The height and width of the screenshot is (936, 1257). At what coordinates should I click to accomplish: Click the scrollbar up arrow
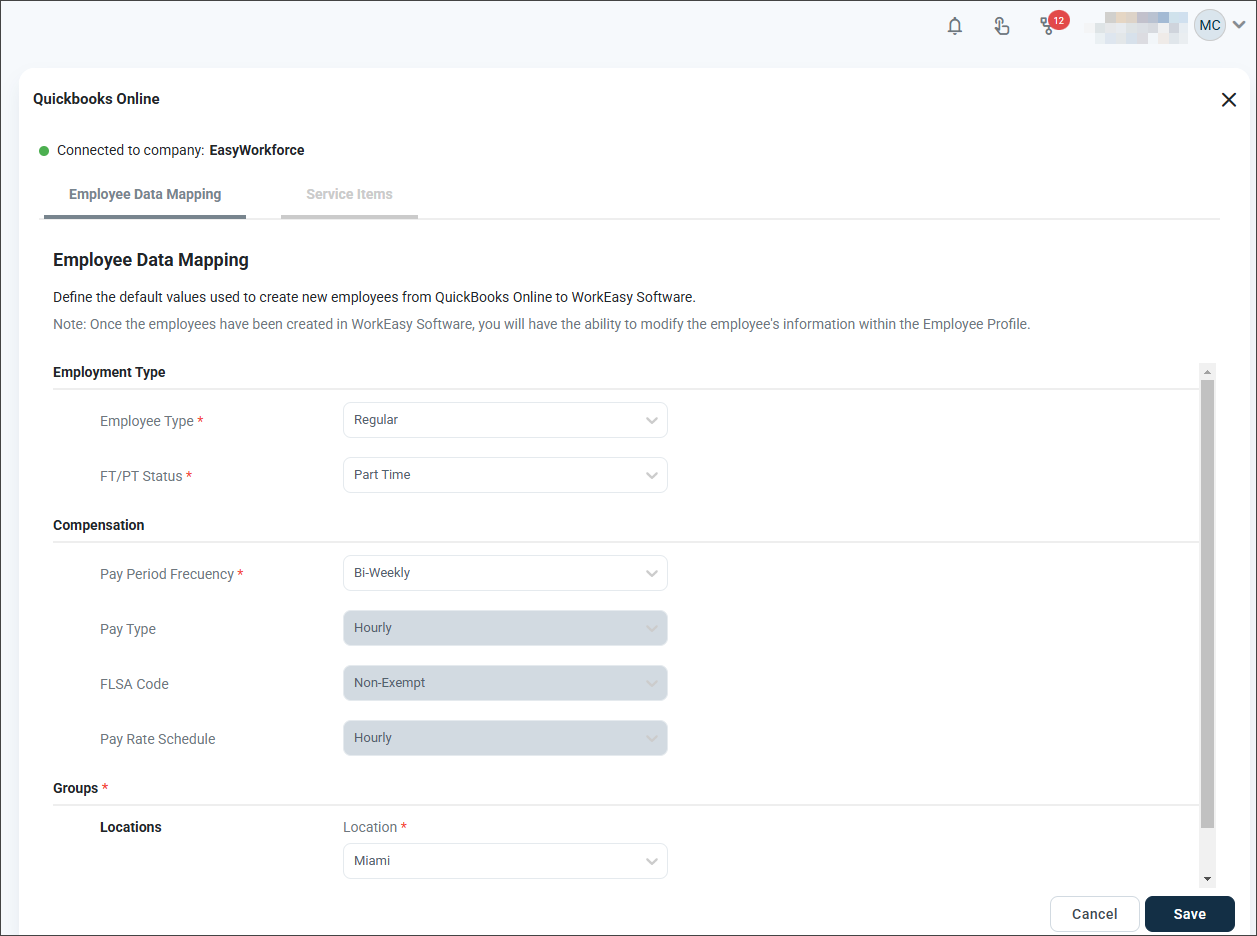pos(1207,371)
